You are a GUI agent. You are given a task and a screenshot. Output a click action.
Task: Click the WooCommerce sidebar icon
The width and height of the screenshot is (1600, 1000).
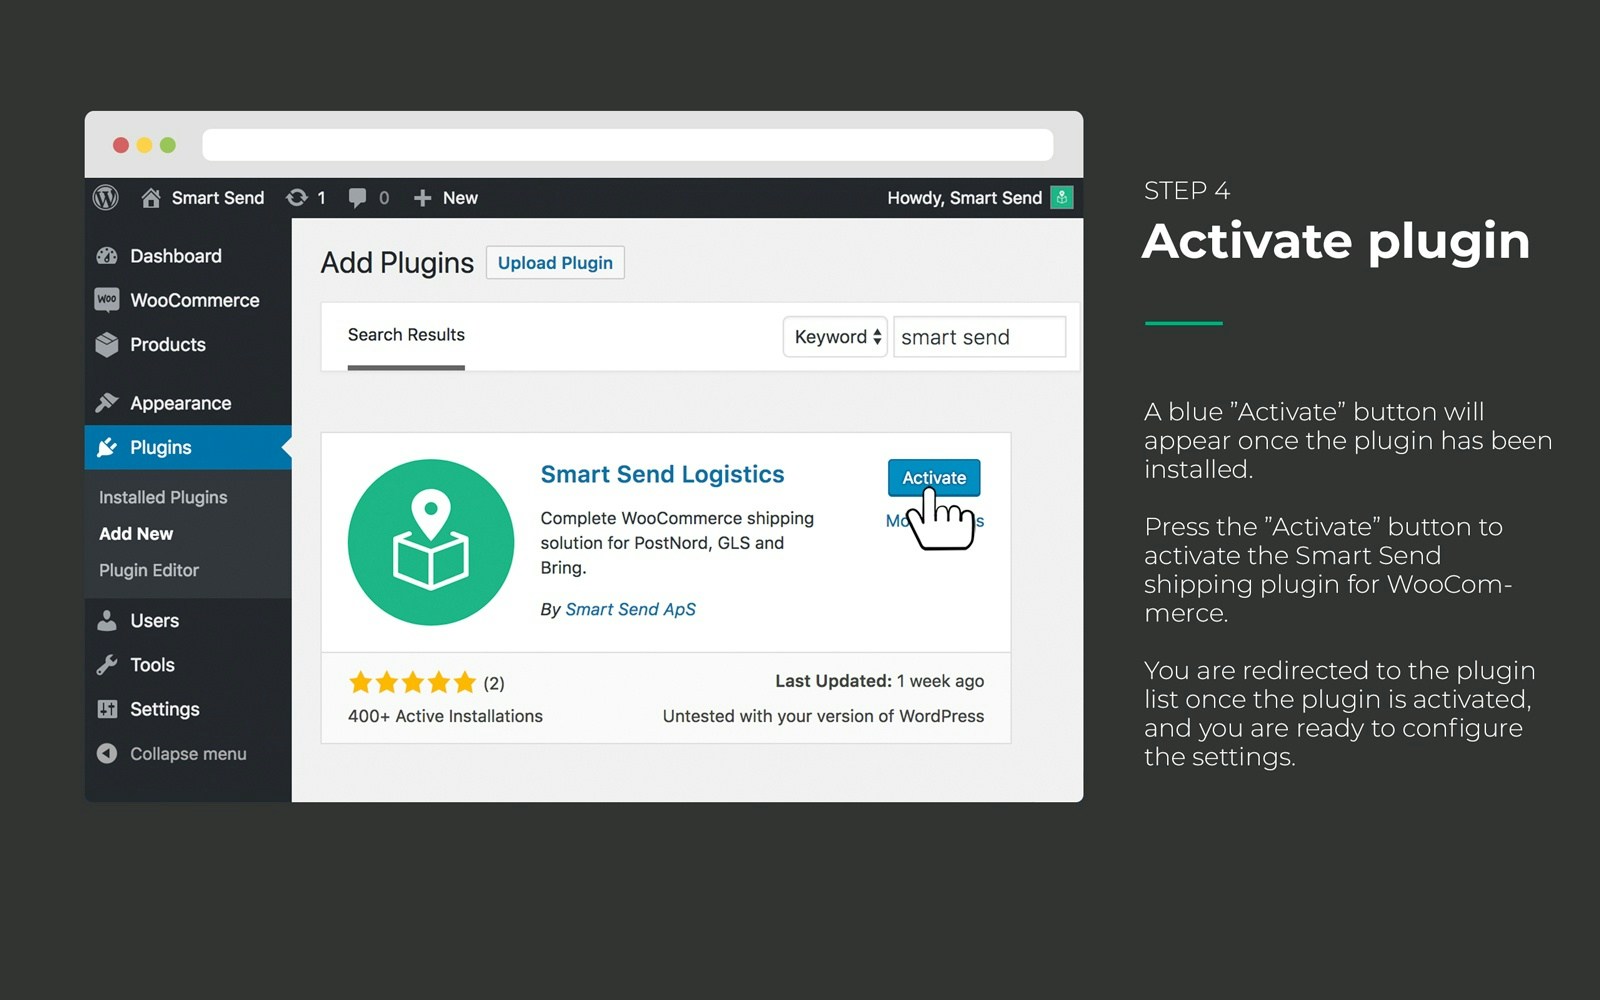pyautogui.click(x=107, y=300)
